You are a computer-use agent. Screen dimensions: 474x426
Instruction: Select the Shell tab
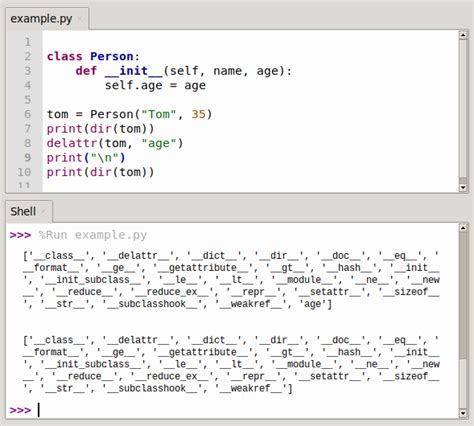coord(23,211)
